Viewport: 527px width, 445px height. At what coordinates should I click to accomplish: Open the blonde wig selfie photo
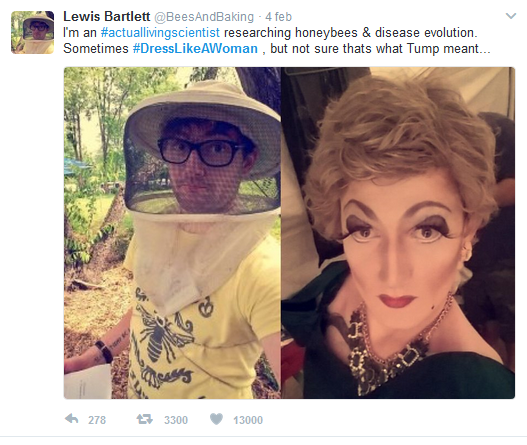[398, 233]
